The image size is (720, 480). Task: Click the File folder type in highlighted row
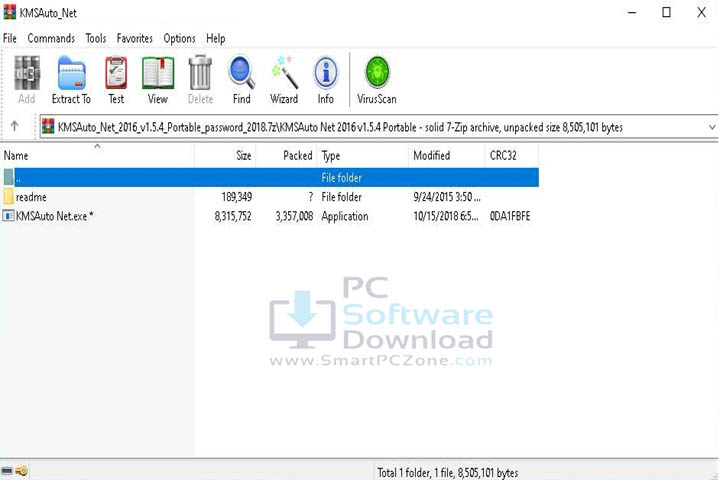pos(341,177)
